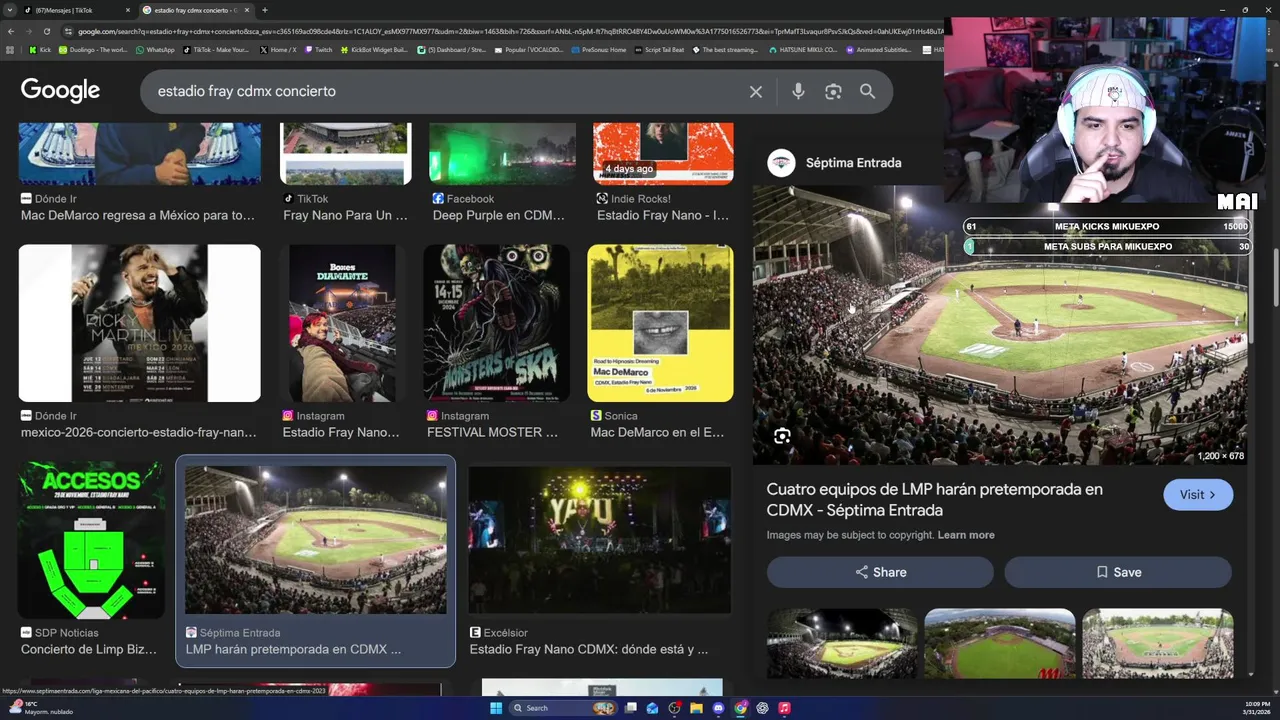Open the Windows Start menu
The width and height of the screenshot is (1280, 720).
[x=495, y=708]
